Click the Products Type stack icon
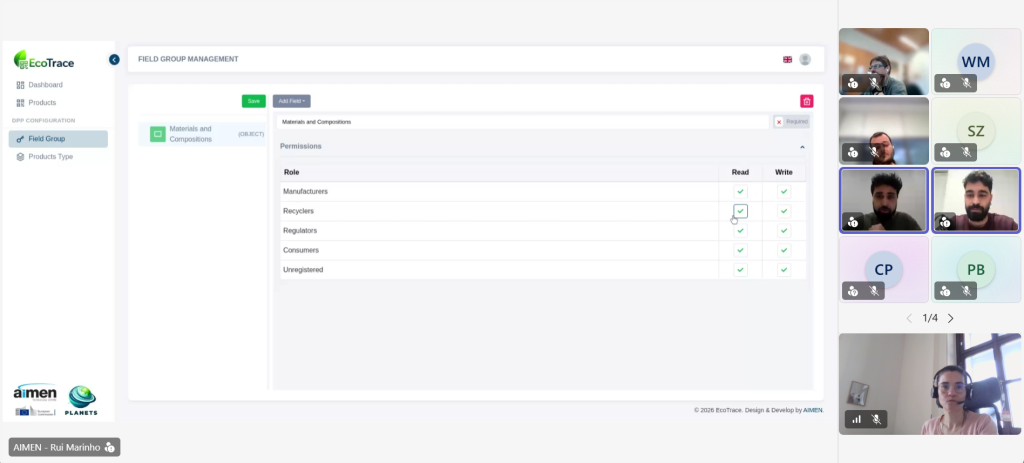 click(20, 157)
